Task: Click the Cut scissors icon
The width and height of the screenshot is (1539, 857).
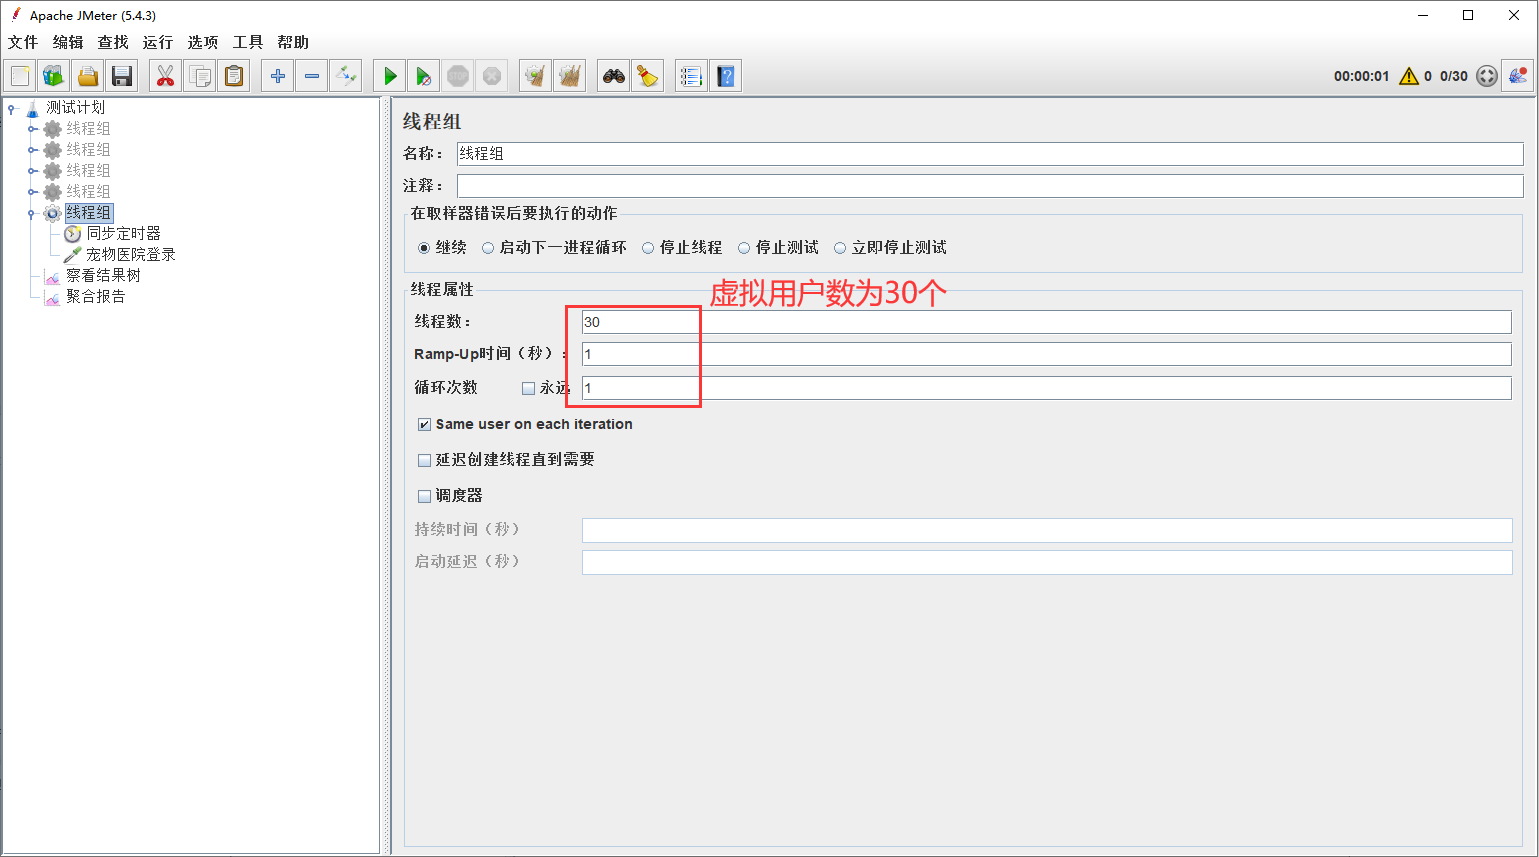Action: point(166,76)
